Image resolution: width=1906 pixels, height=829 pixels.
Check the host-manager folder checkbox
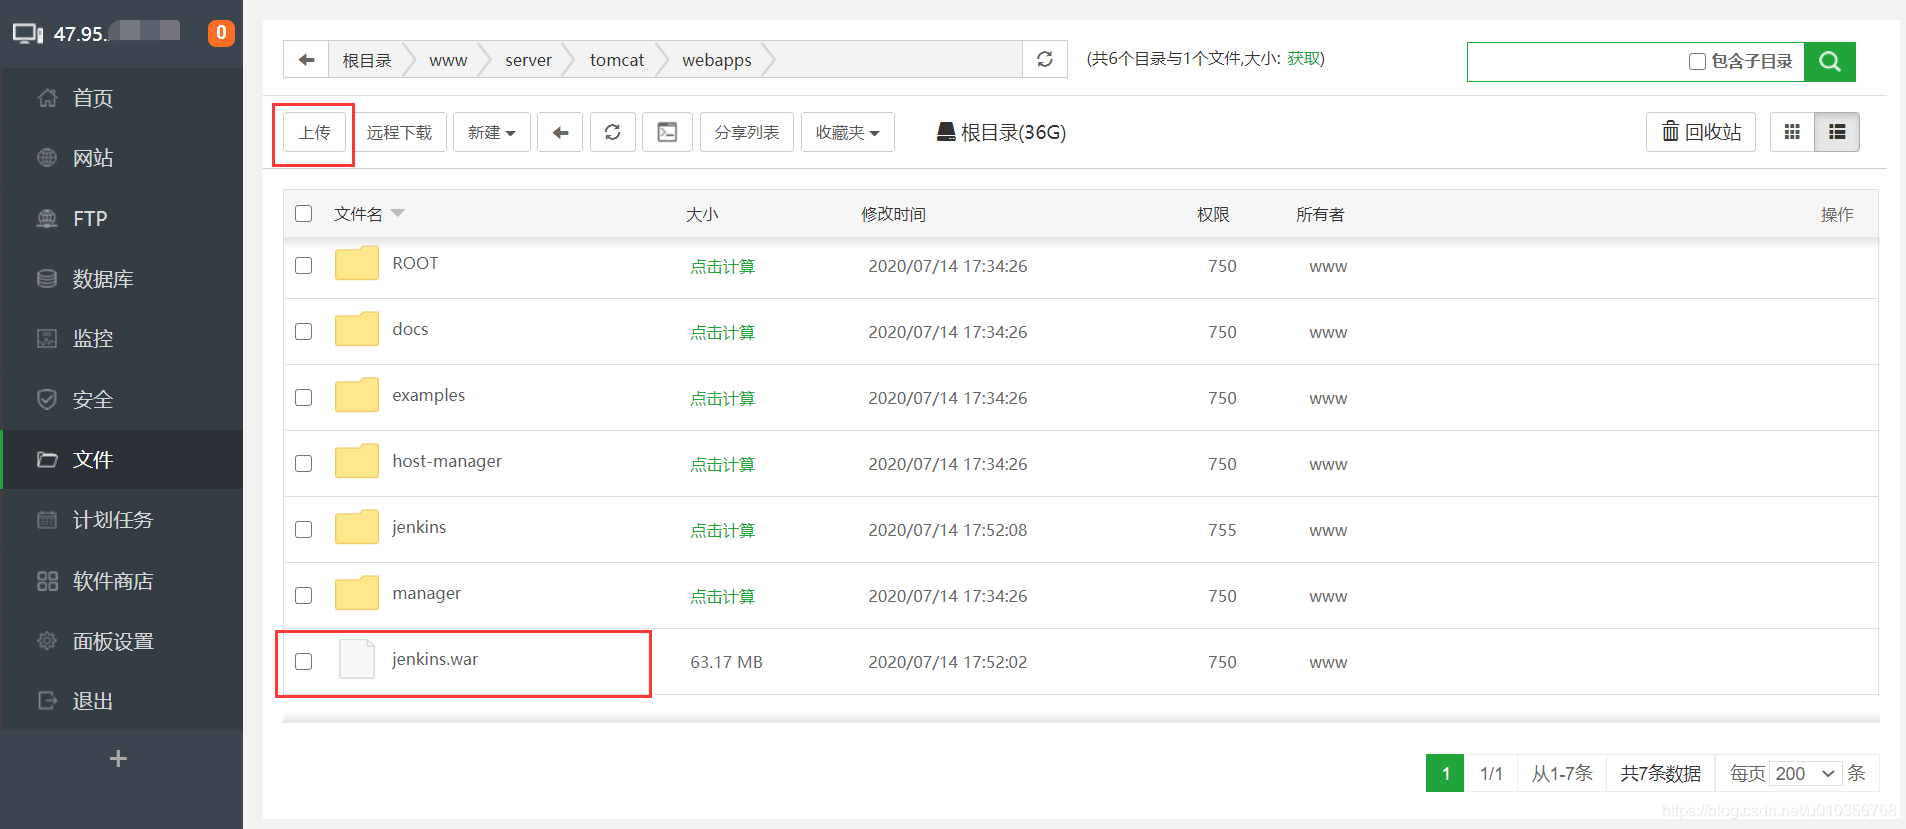(x=304, y=464)
